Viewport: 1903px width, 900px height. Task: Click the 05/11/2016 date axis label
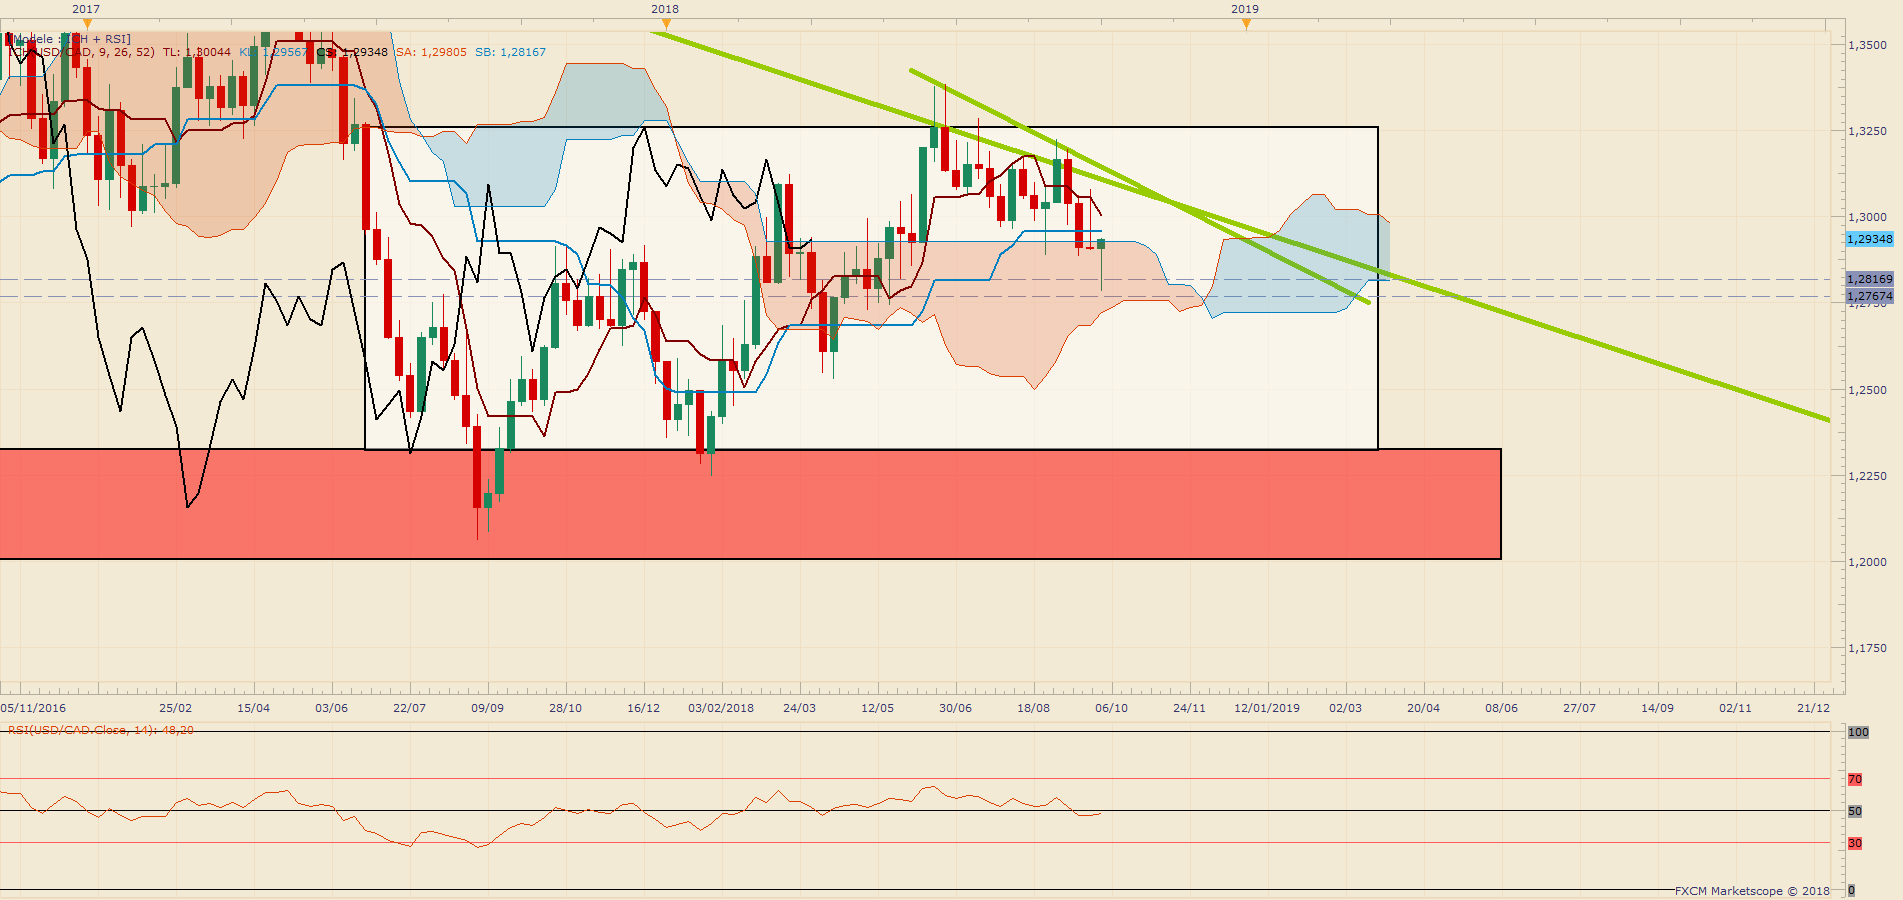tap(33, 708)
